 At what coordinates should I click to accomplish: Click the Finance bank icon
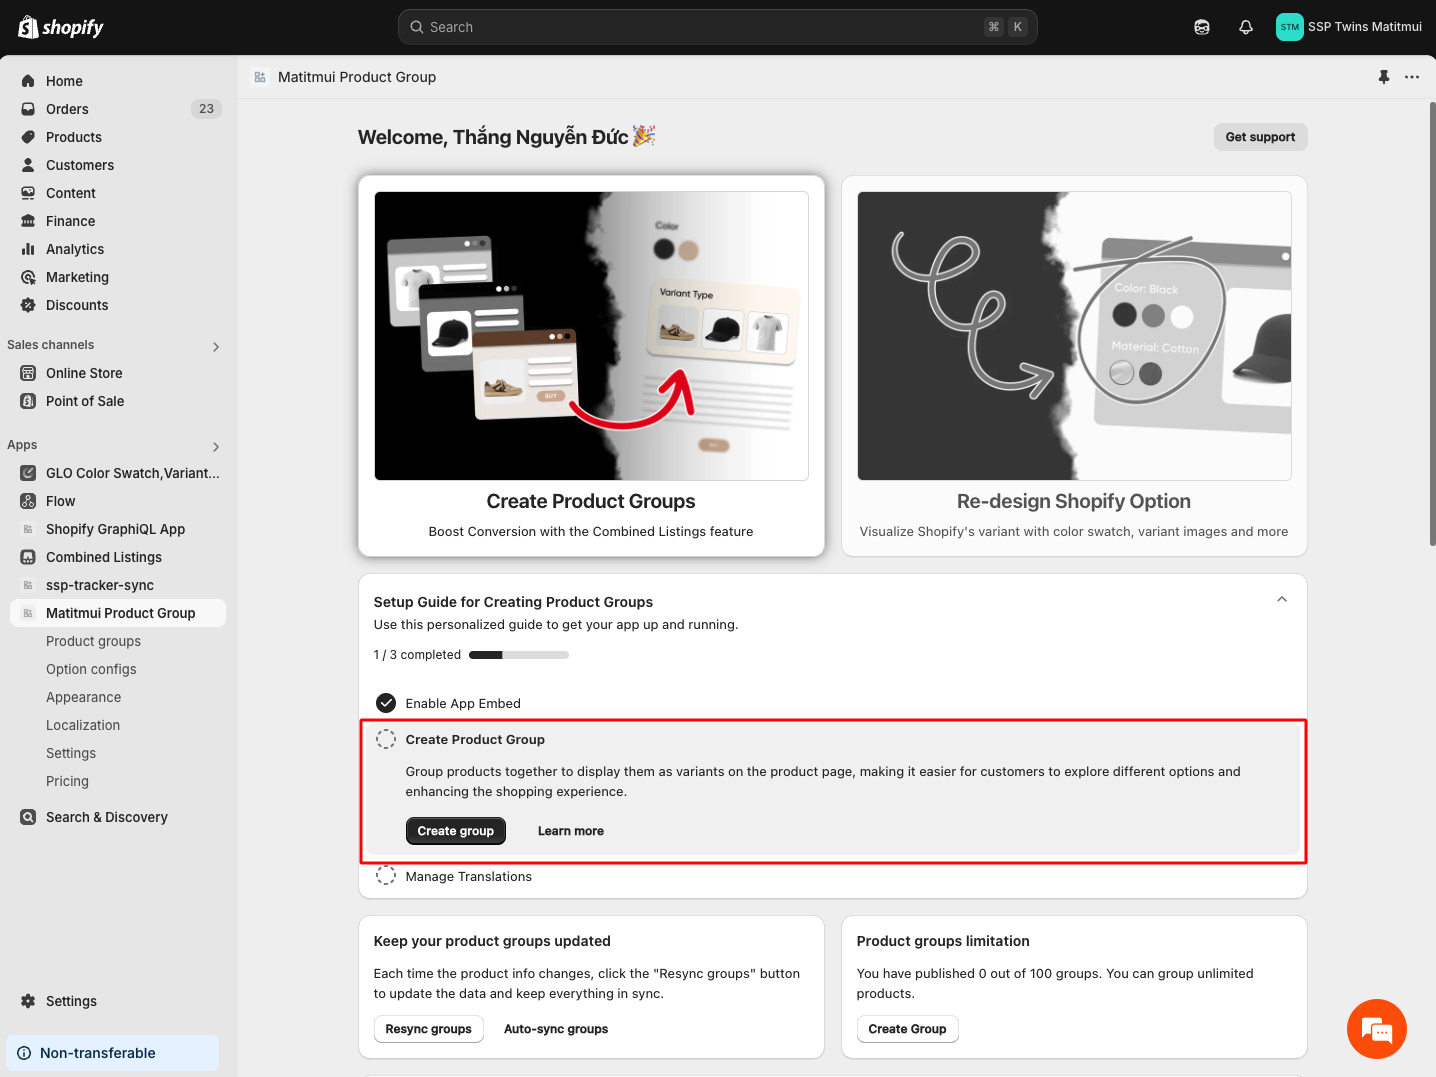(x=28, y=221)
